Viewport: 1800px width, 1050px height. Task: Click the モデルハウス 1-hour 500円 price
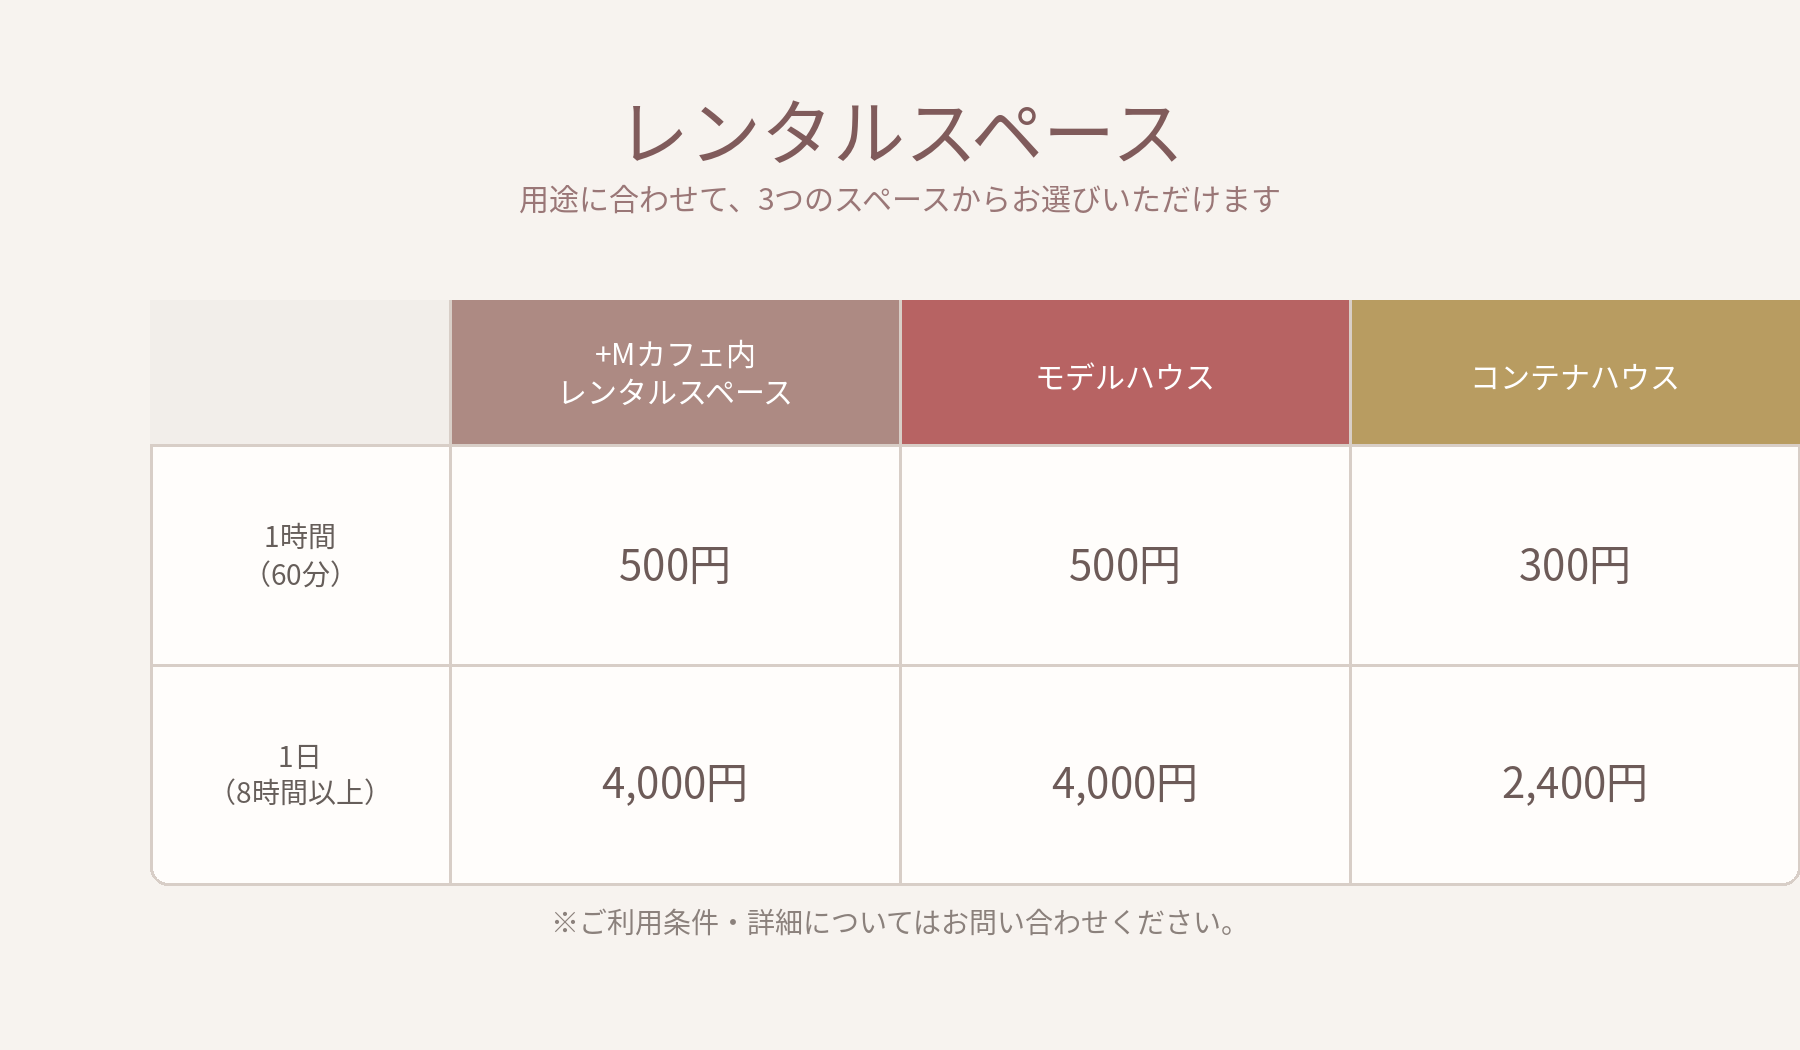pos(1125,565)
